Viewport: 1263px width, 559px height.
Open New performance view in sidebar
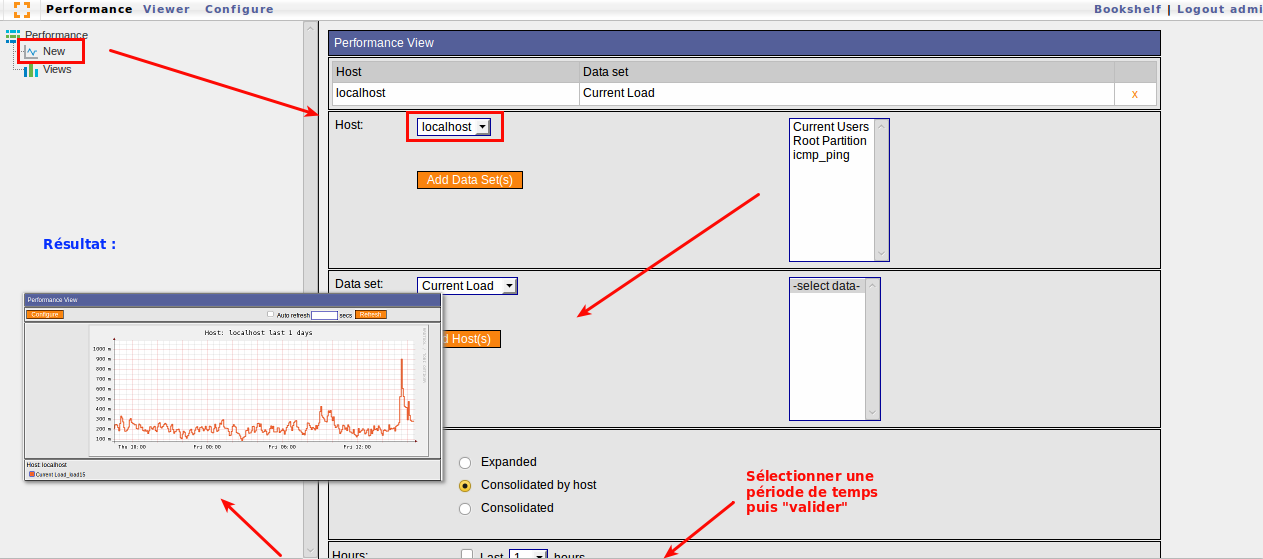click(53, 51)
